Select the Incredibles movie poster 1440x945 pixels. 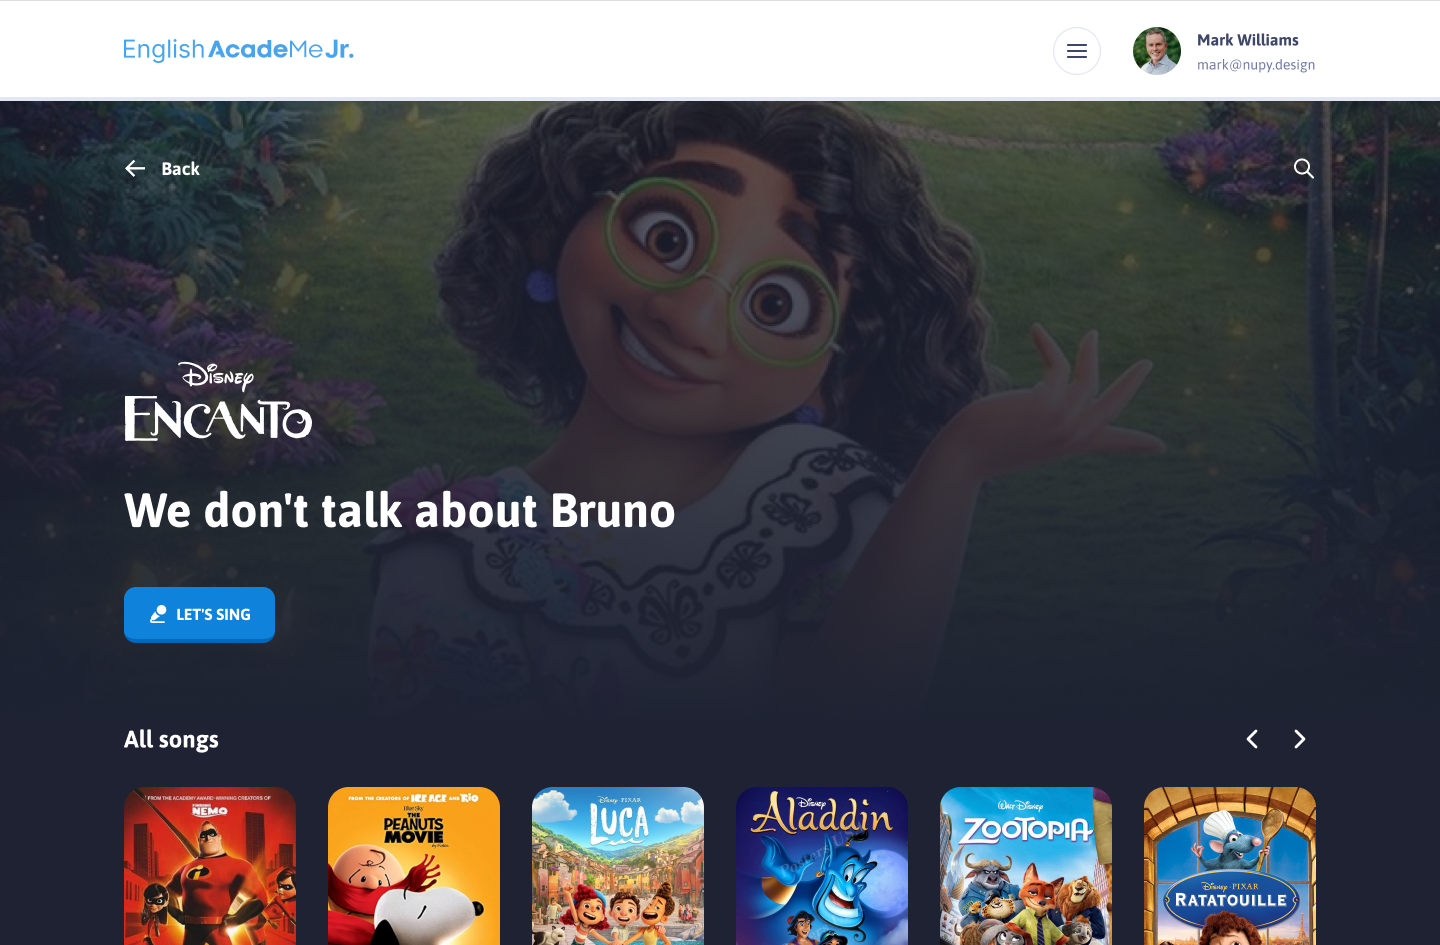tap(210, 866)
